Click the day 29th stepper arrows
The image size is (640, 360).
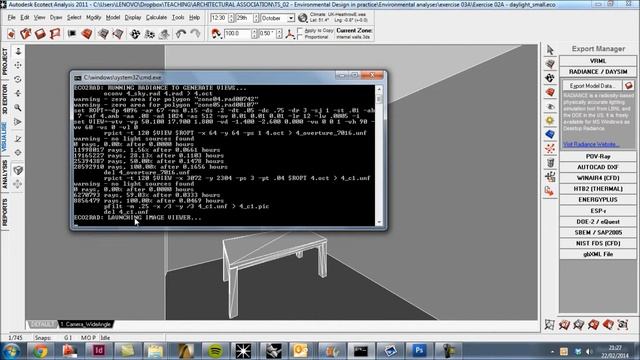(256, 18)
